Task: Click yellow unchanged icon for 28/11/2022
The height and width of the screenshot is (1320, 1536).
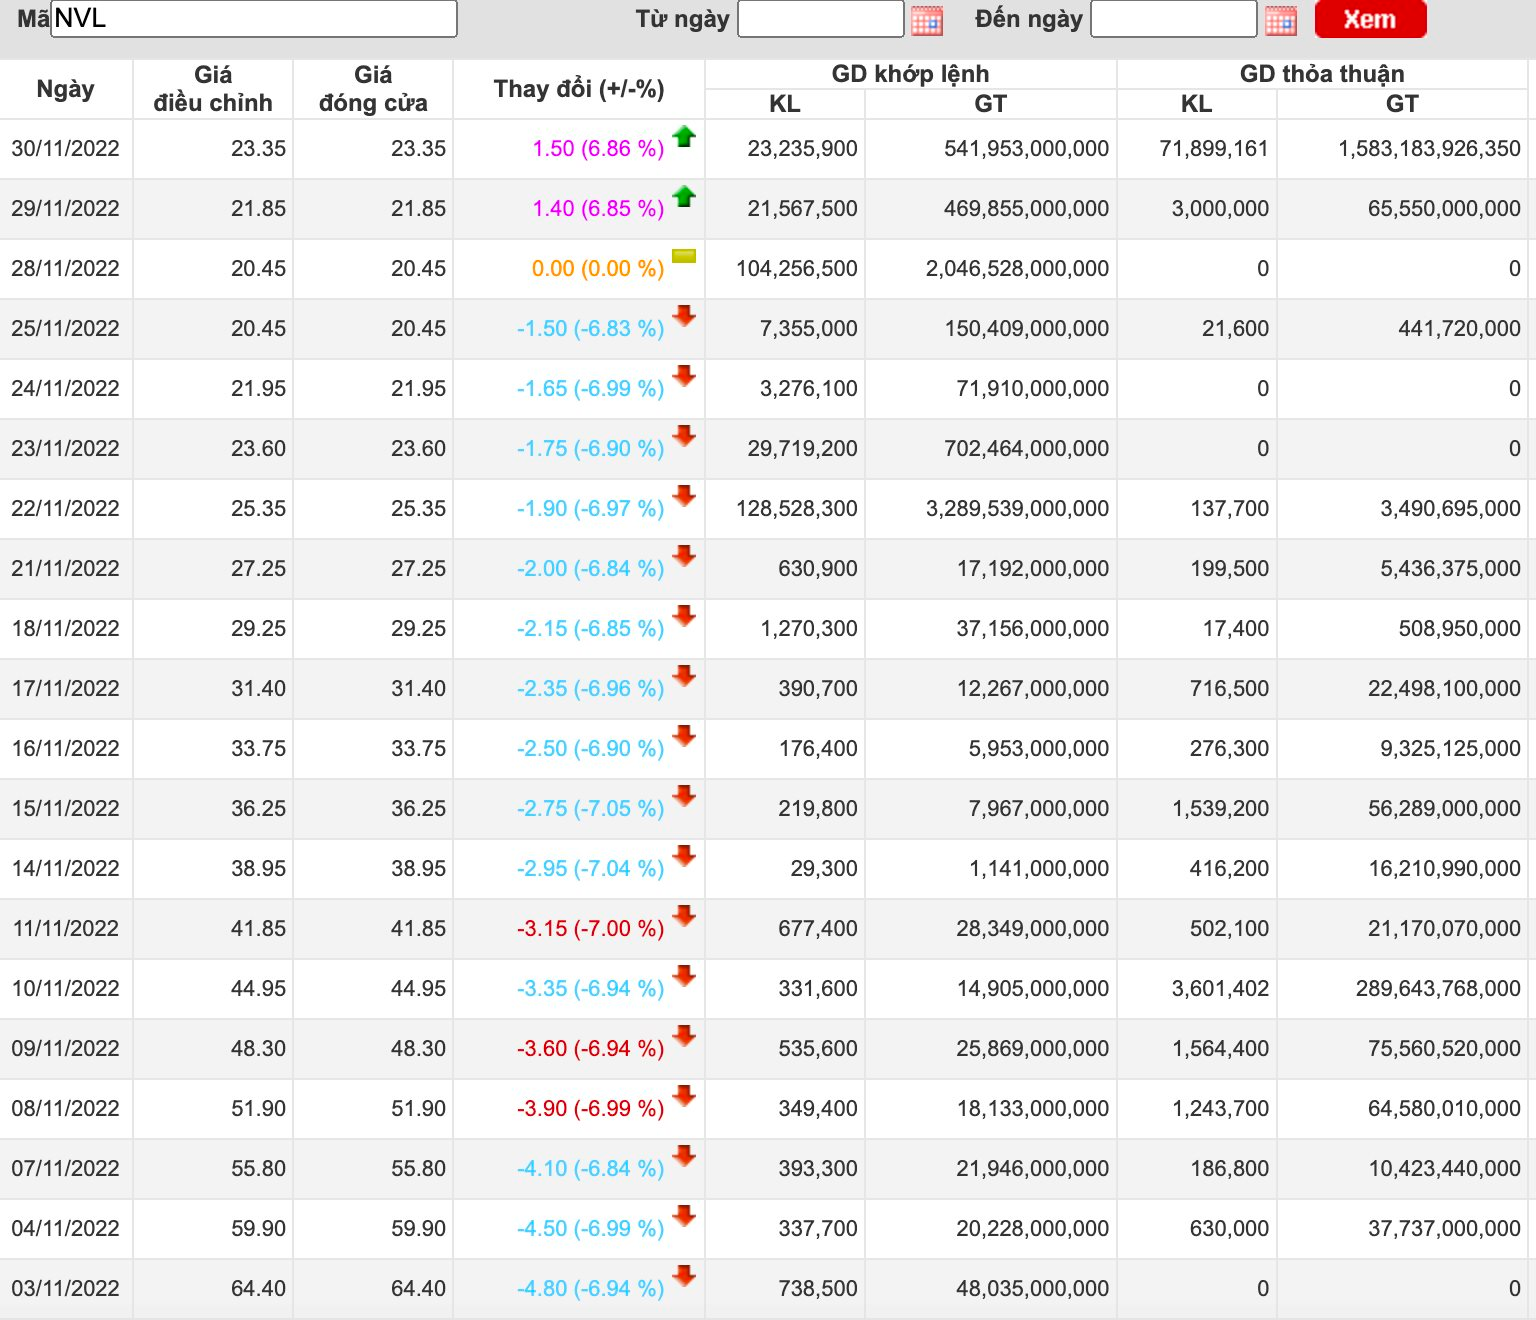Action: pyautogui.click(x=684, y=257)
